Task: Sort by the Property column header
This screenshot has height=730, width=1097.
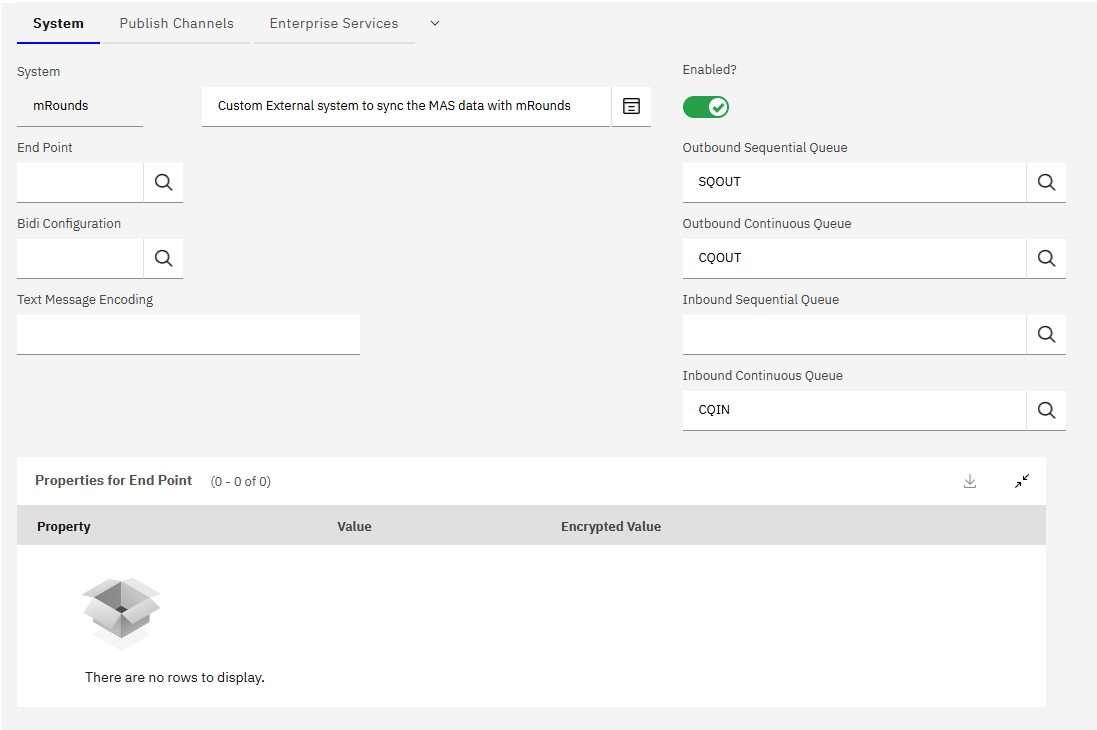Action: 64,526
